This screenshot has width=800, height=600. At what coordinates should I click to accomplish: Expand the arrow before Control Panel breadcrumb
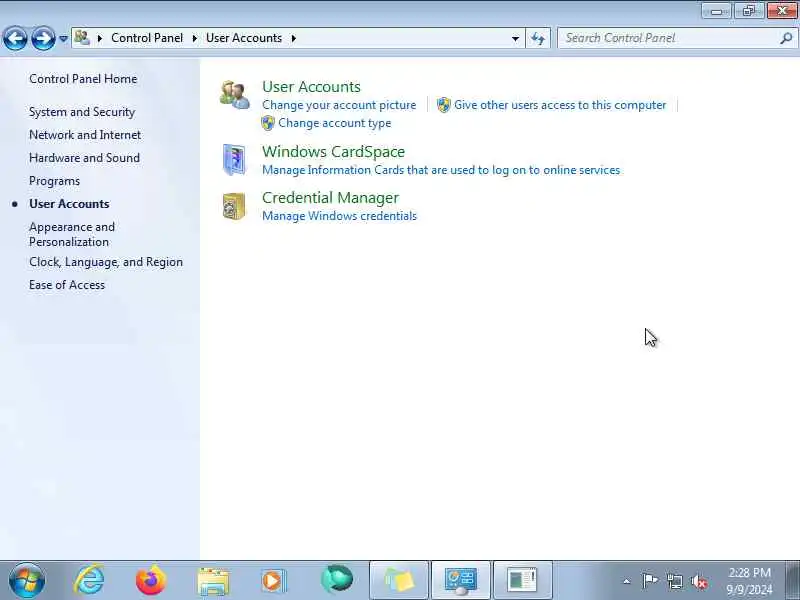[100, 38]
